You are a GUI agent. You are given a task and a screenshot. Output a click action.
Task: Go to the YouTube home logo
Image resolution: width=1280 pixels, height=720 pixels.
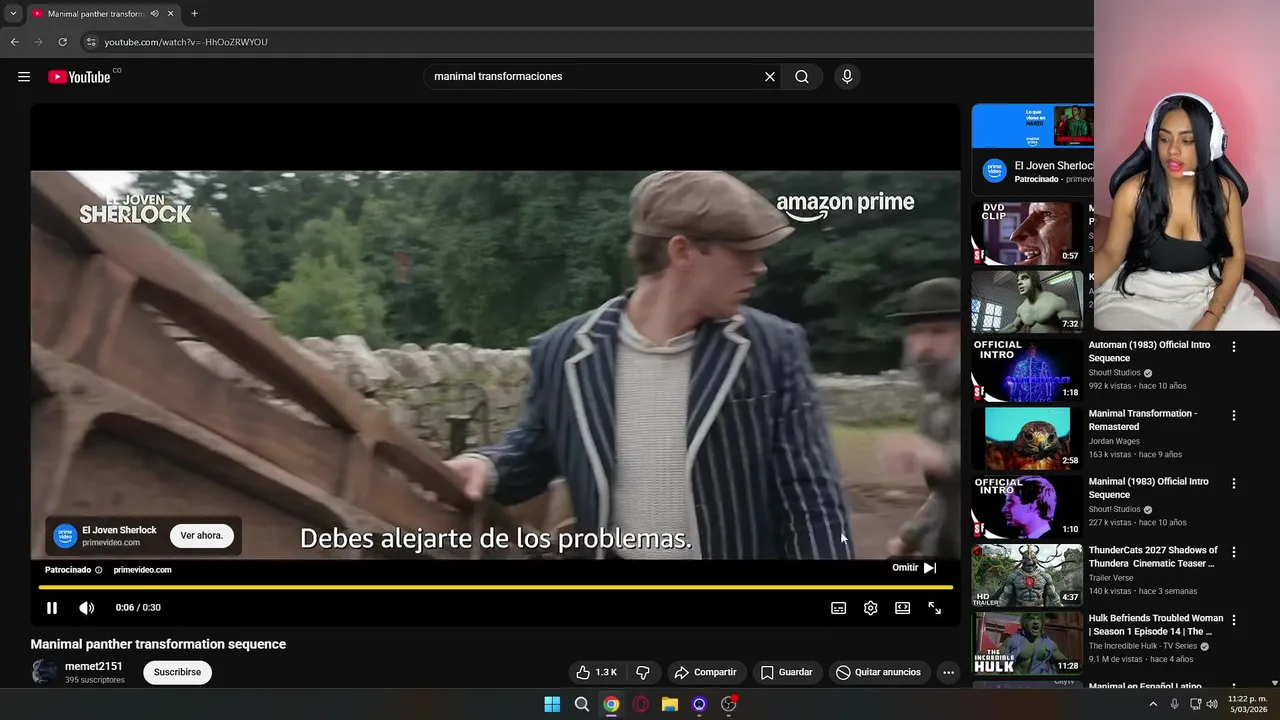coord(79,77)
